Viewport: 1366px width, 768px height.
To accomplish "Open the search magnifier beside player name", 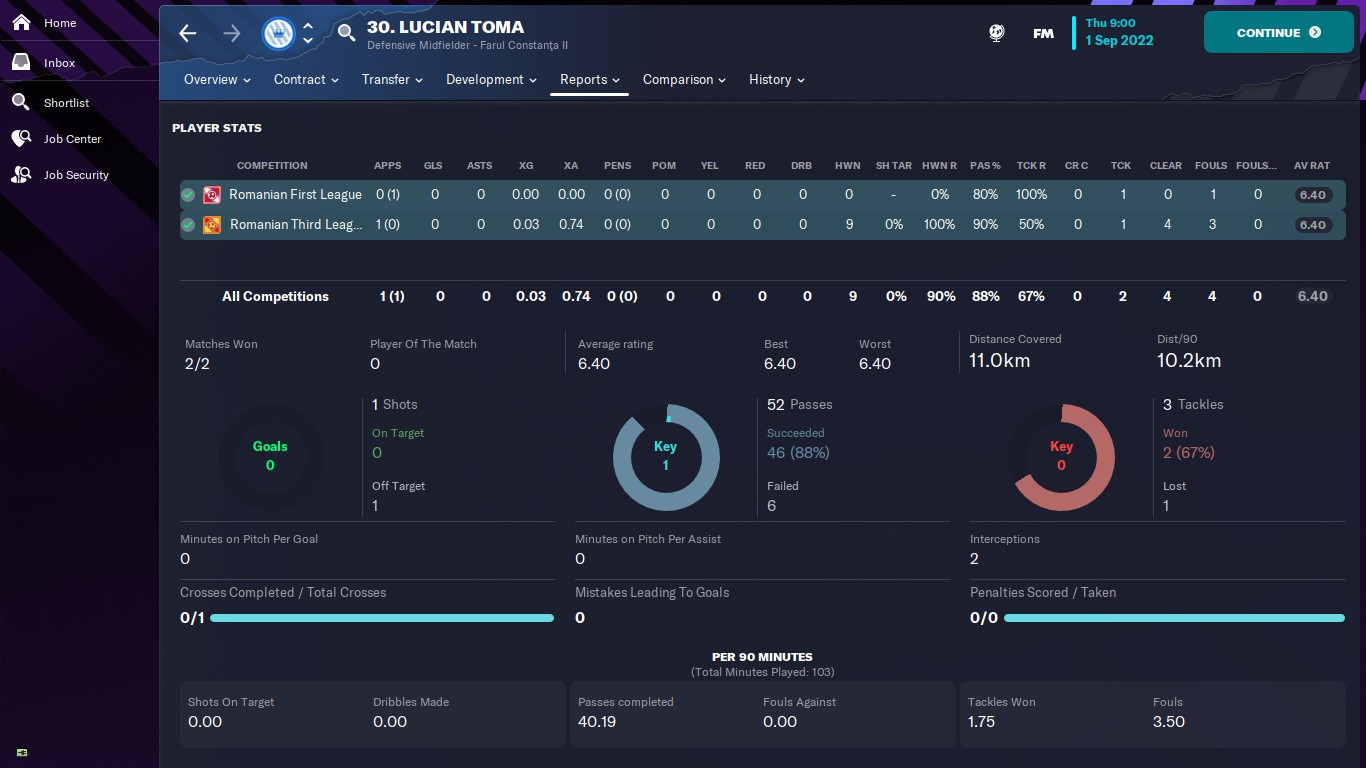I will pos(346,33).
